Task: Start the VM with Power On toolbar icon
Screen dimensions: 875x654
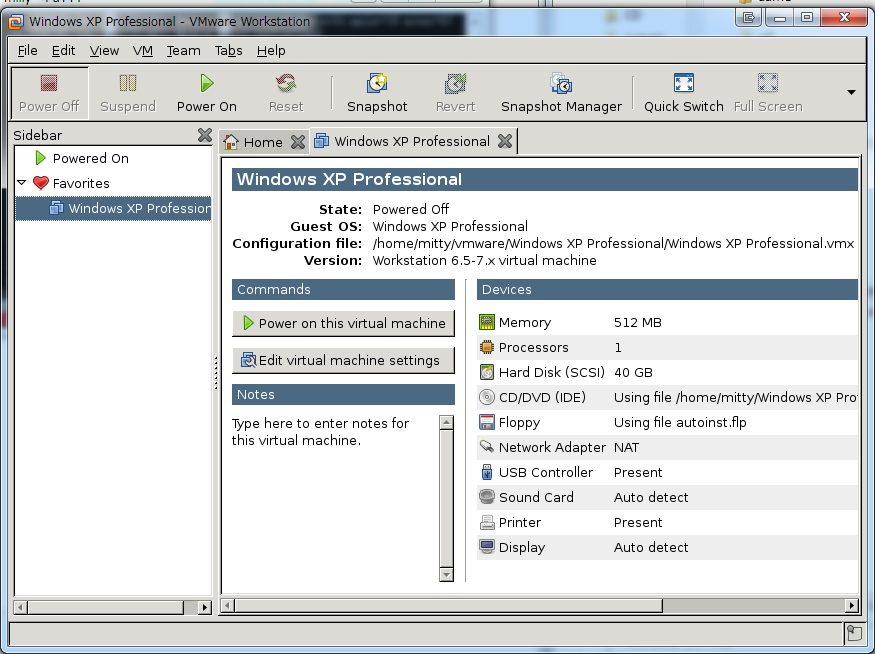Action: (x=206, y=83)
